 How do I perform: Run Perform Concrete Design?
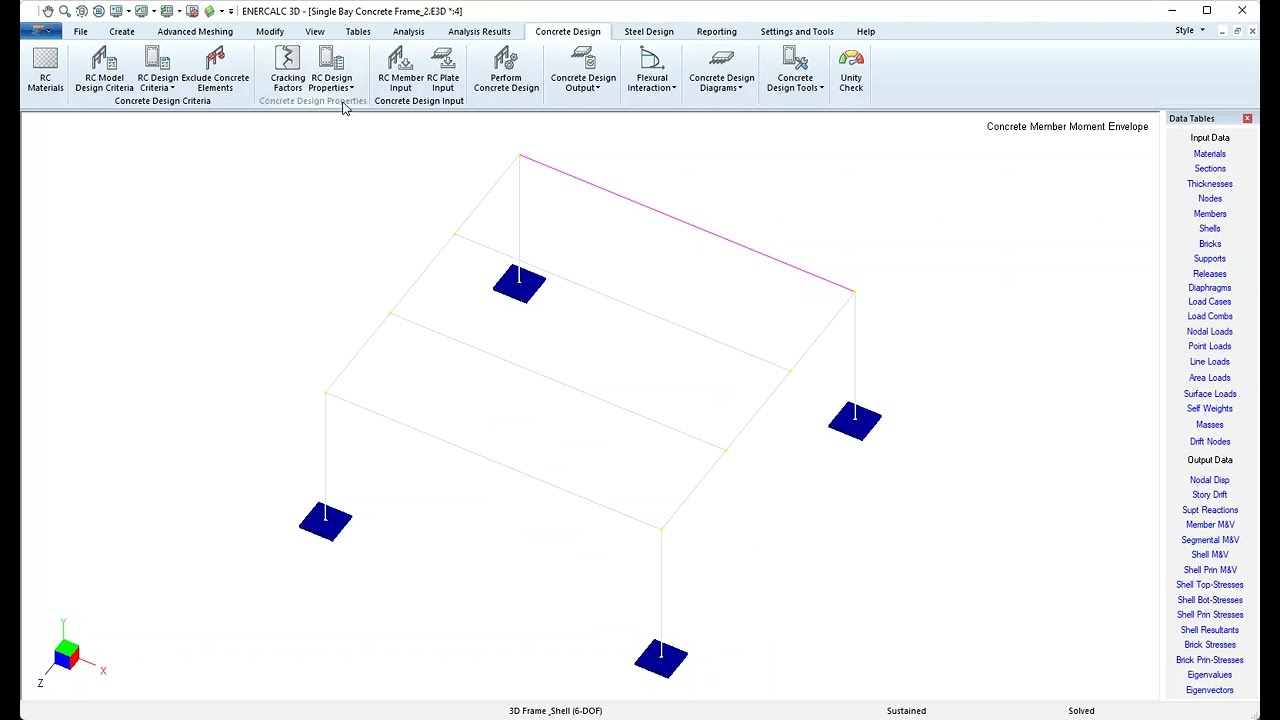pos(506,70)
